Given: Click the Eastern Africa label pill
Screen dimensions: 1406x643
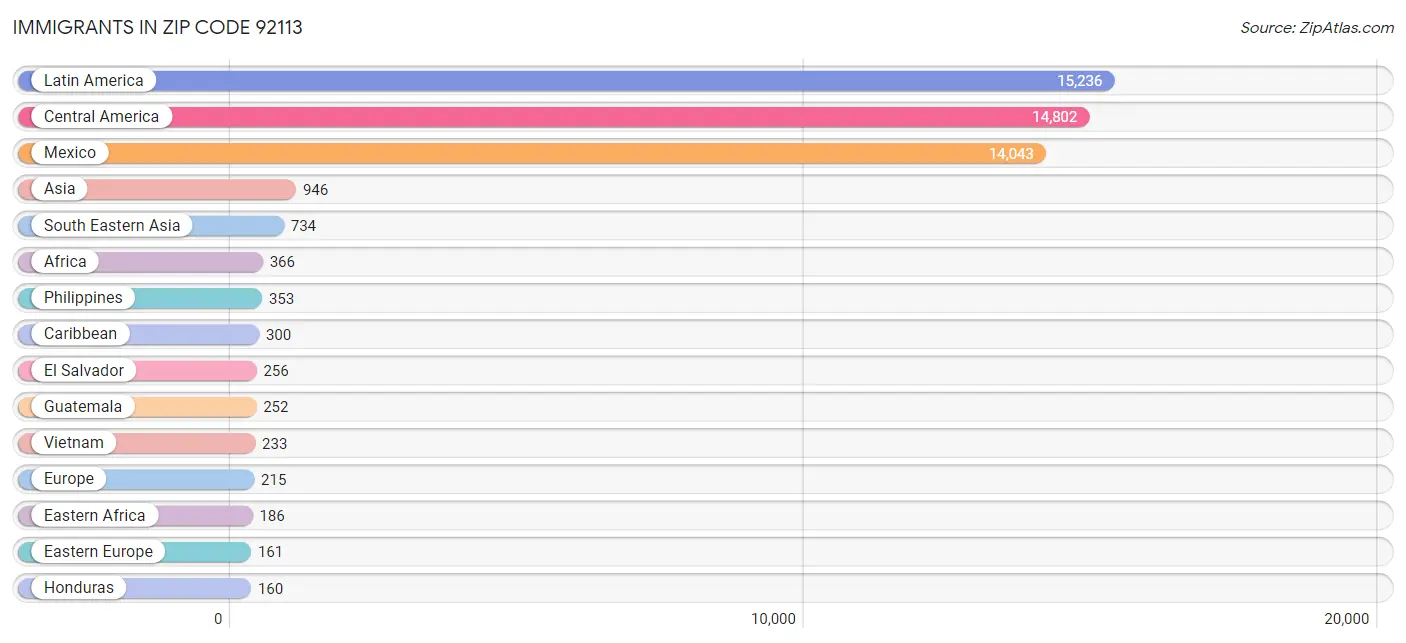Looking at the screenshot, I should pyautogui.click(x=96, y=515).
